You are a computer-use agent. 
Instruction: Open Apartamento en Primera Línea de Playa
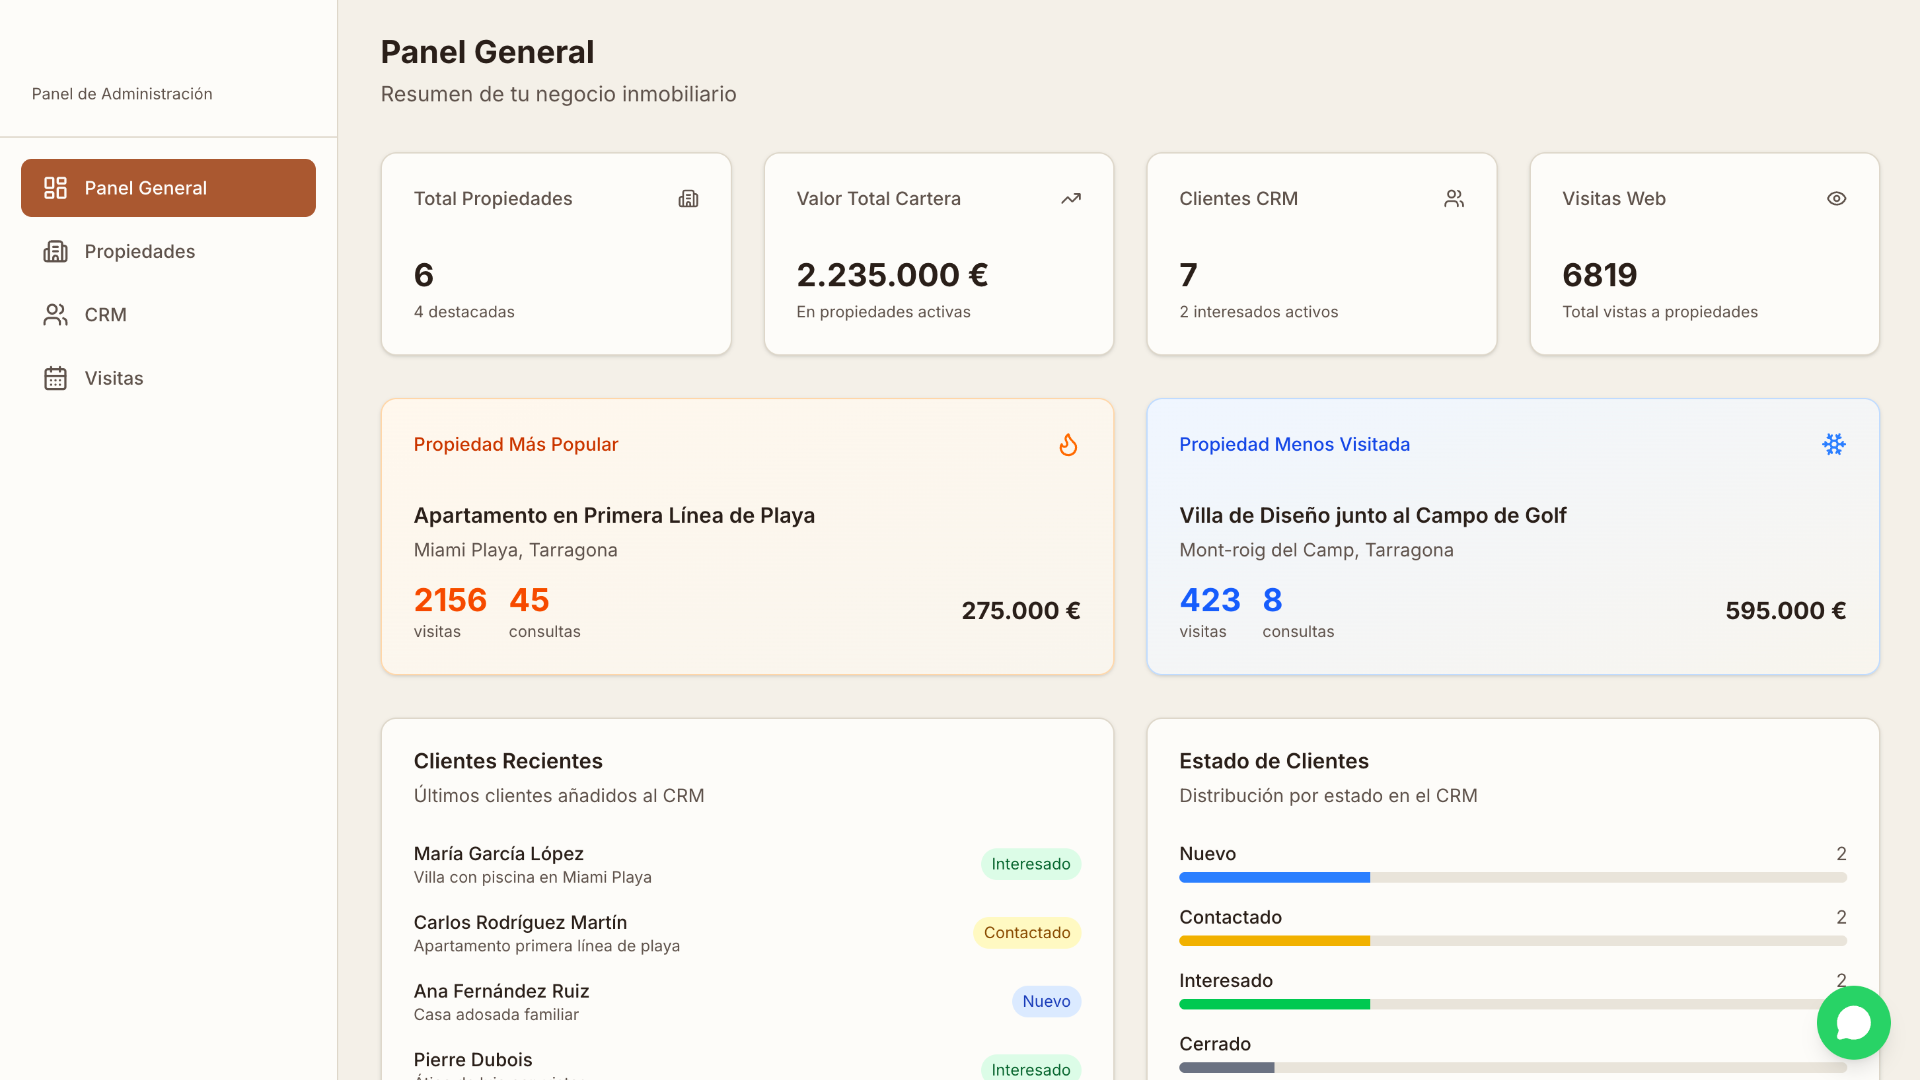pos(614,515)
